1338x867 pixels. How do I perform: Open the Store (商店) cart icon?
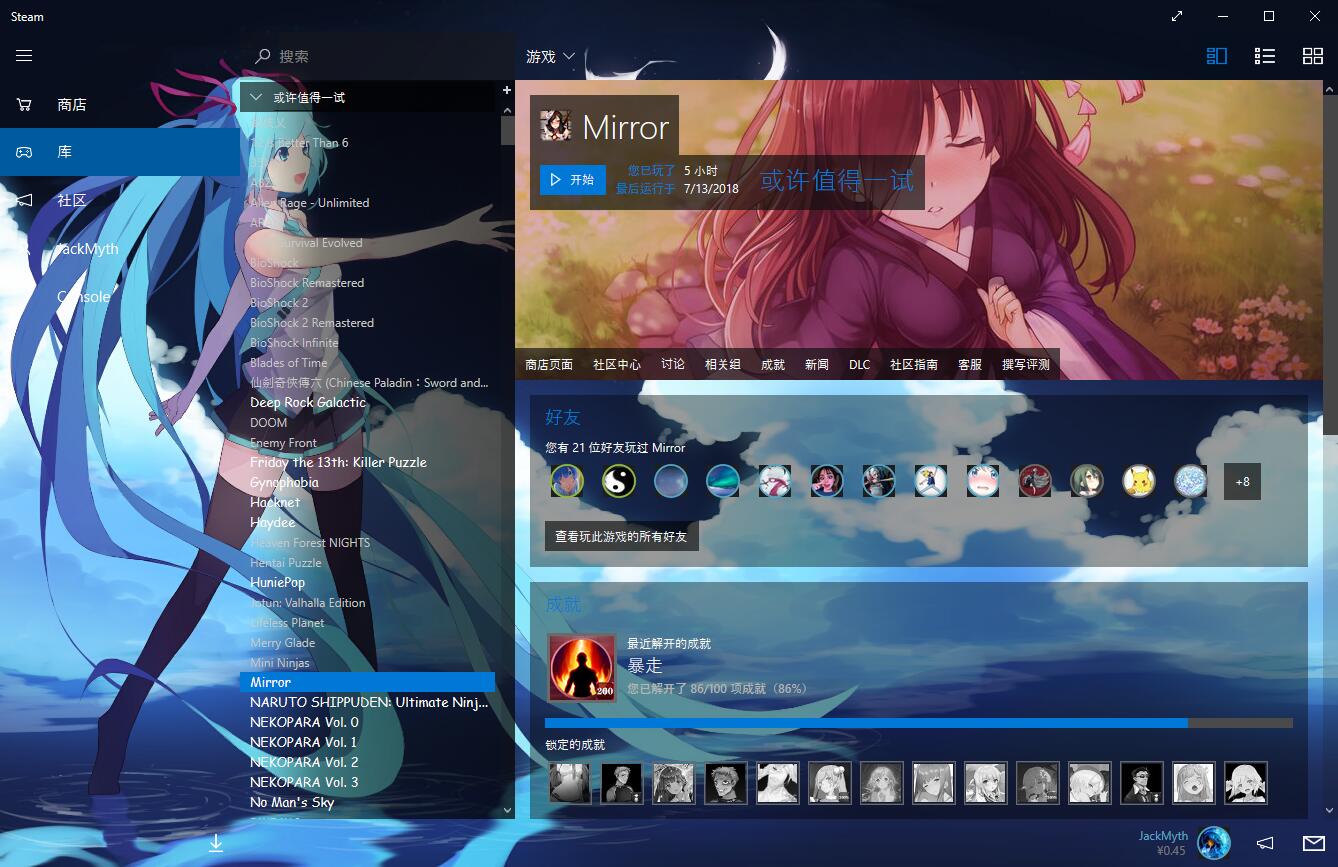click(24, 104)
